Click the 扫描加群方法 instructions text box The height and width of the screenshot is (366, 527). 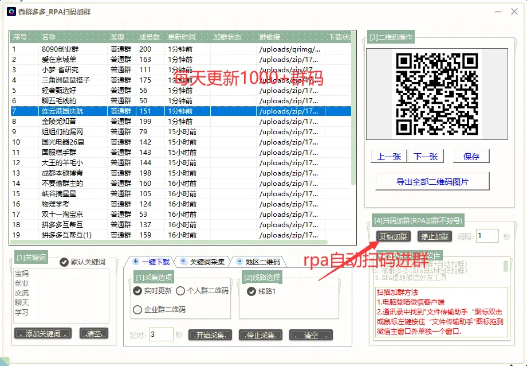441,312
